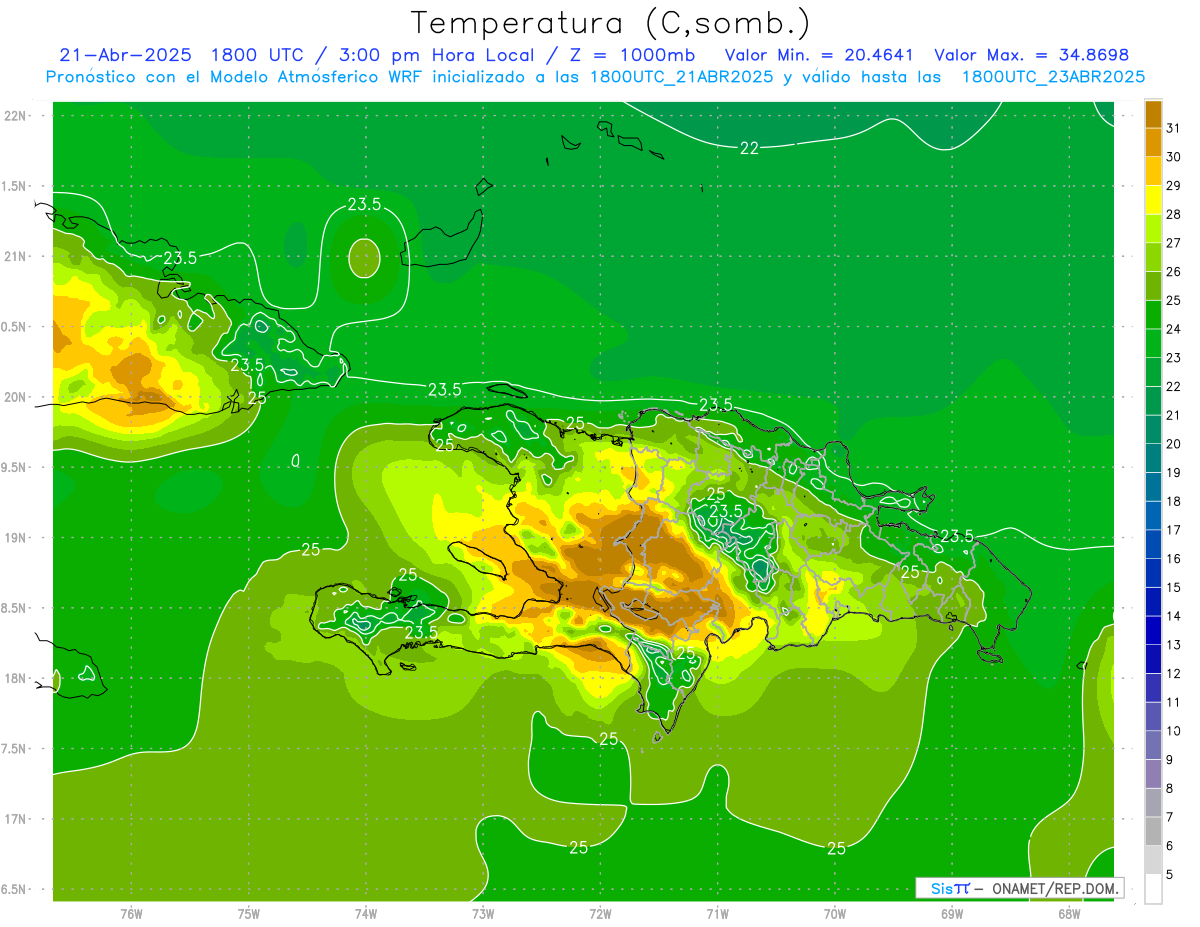This screenshot has width=1200, height=927.
Task: Click the 68W longitude axis label
Action: 1069,913
